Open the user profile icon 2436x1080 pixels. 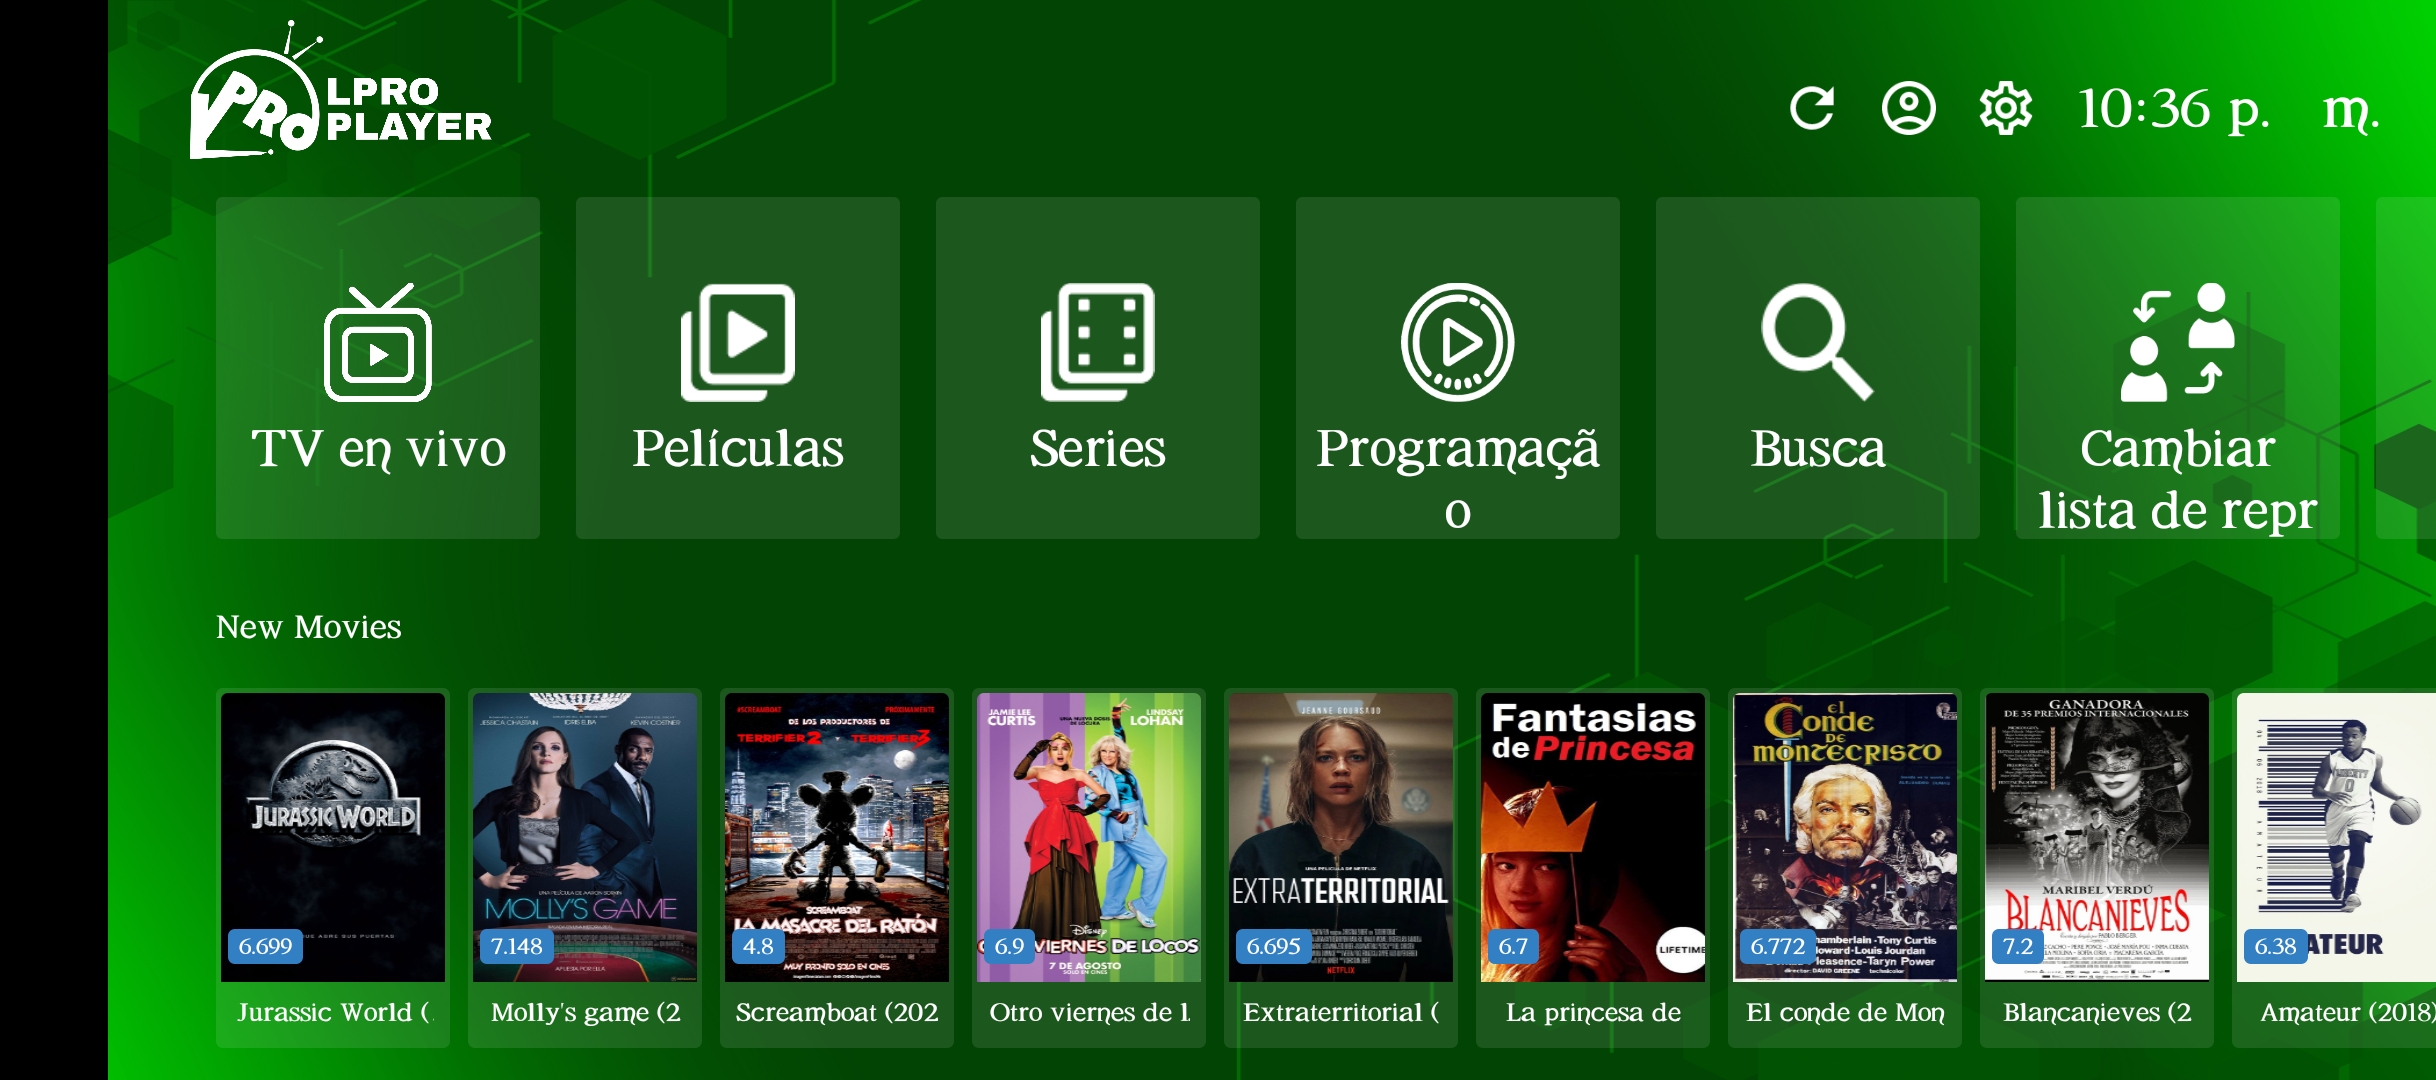1908,108
